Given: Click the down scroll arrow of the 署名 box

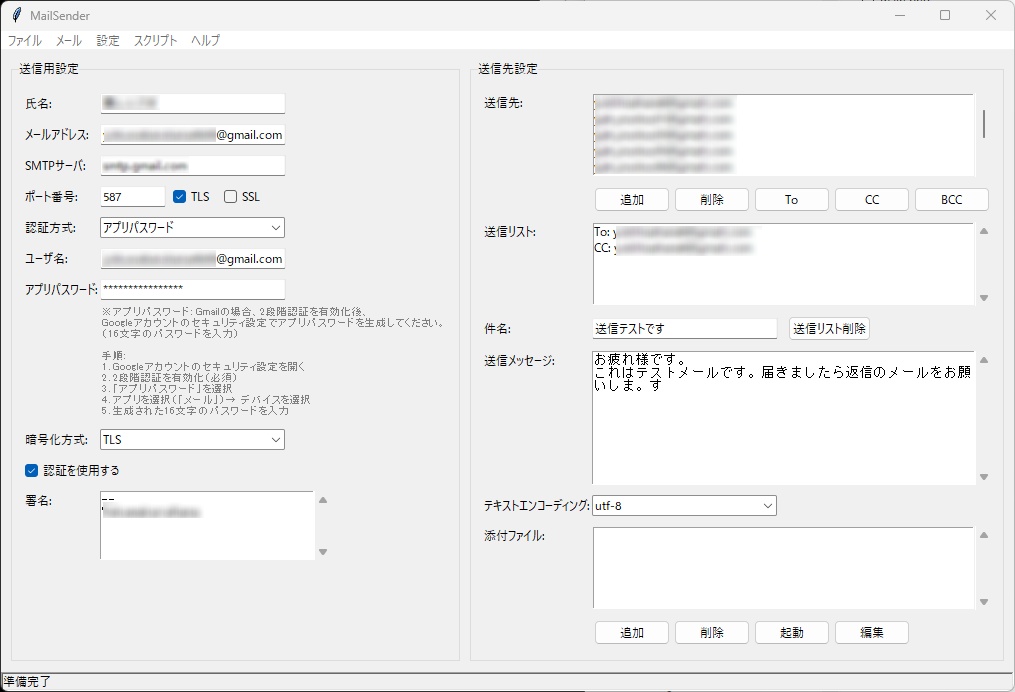Looking at the screenshot, I should (322, 551).
